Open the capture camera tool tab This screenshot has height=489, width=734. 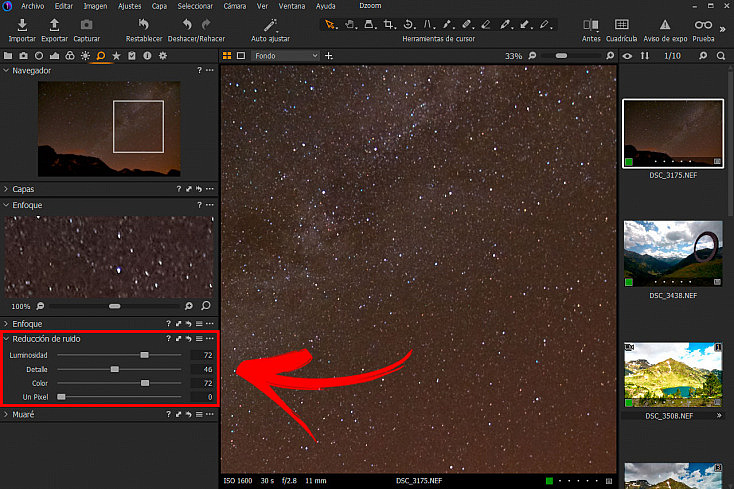[23, 56]
